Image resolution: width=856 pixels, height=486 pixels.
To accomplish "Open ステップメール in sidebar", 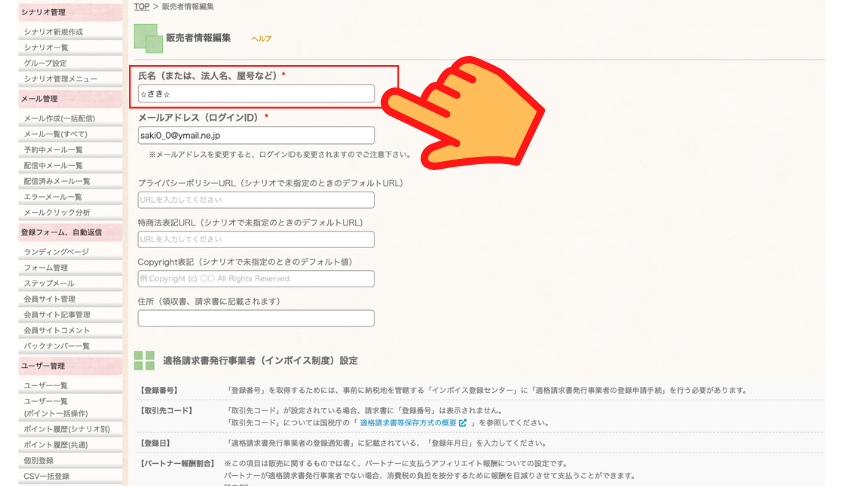I will [49, 283].
